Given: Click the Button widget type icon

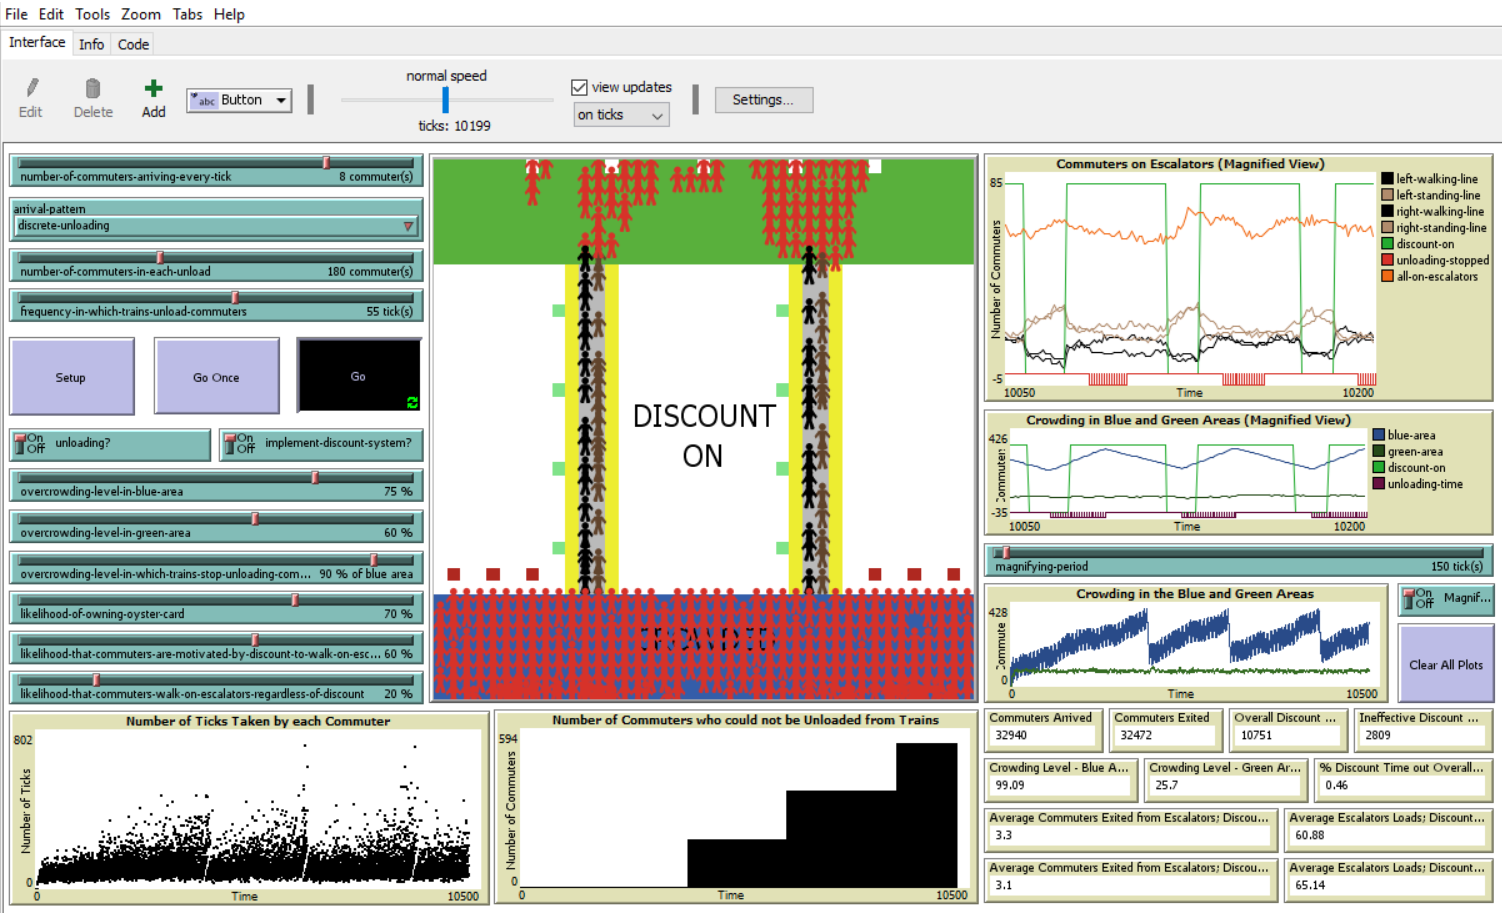Looking at the screenshot, I should pyautogui.click(x=204, y=100).
